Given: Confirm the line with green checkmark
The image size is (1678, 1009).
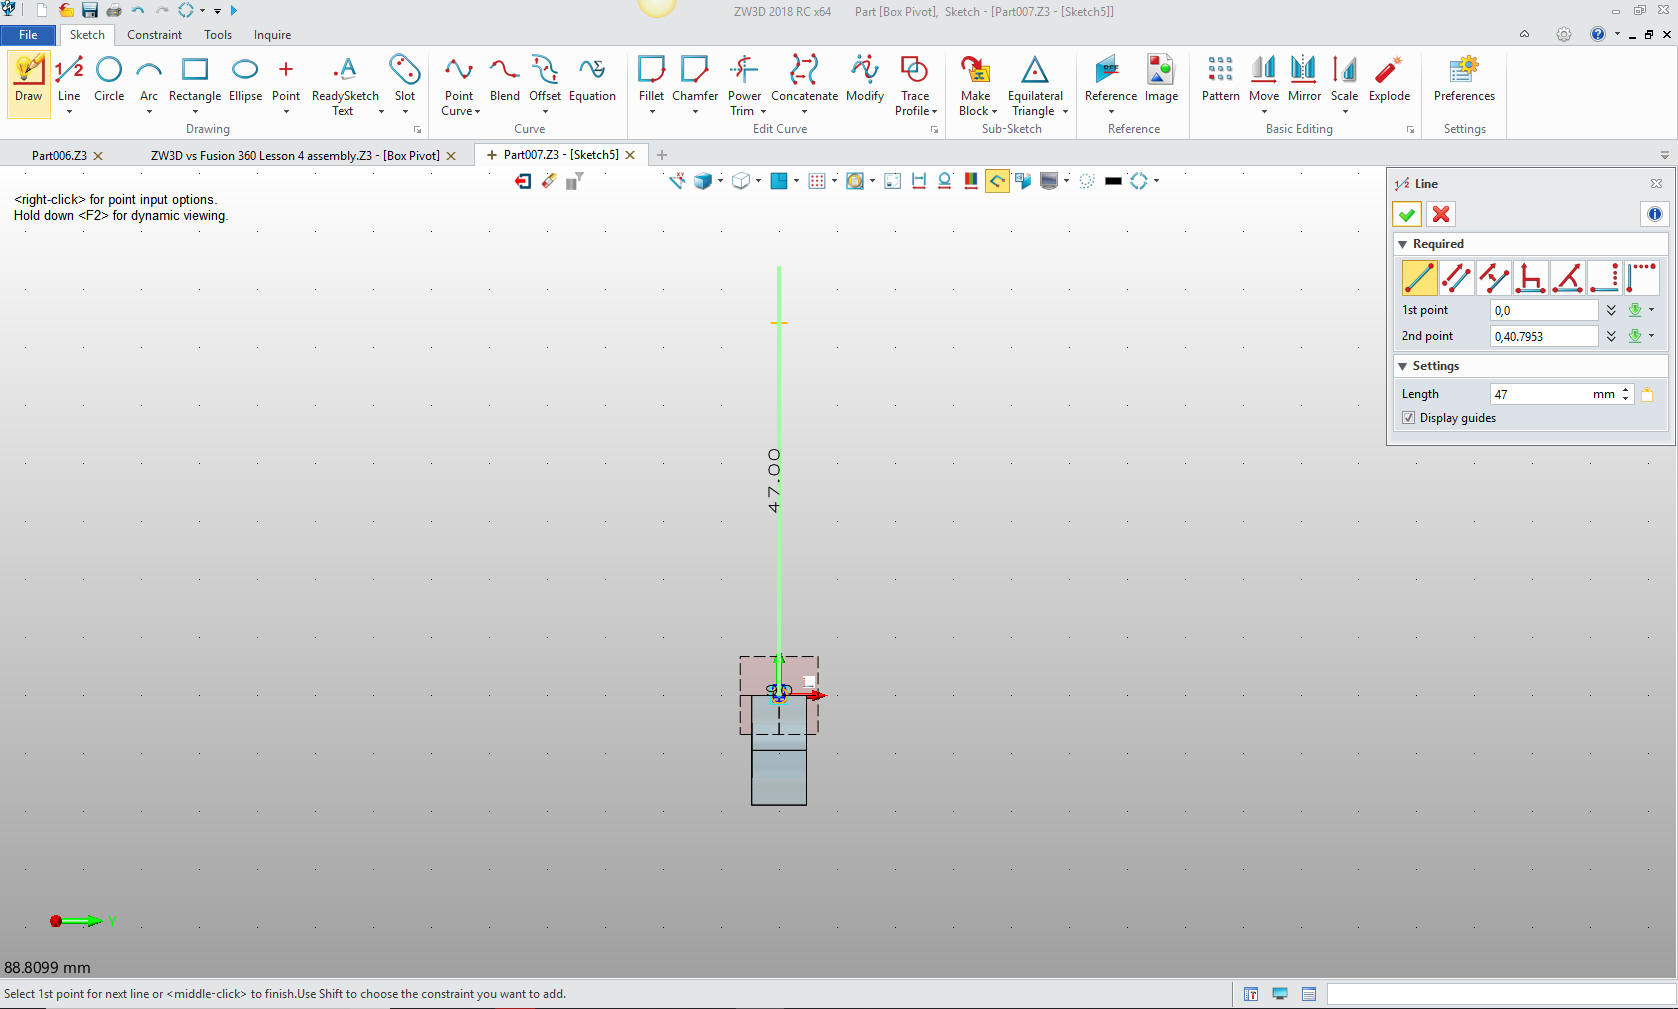Looking at the screenshot, I should (1407, 214).
